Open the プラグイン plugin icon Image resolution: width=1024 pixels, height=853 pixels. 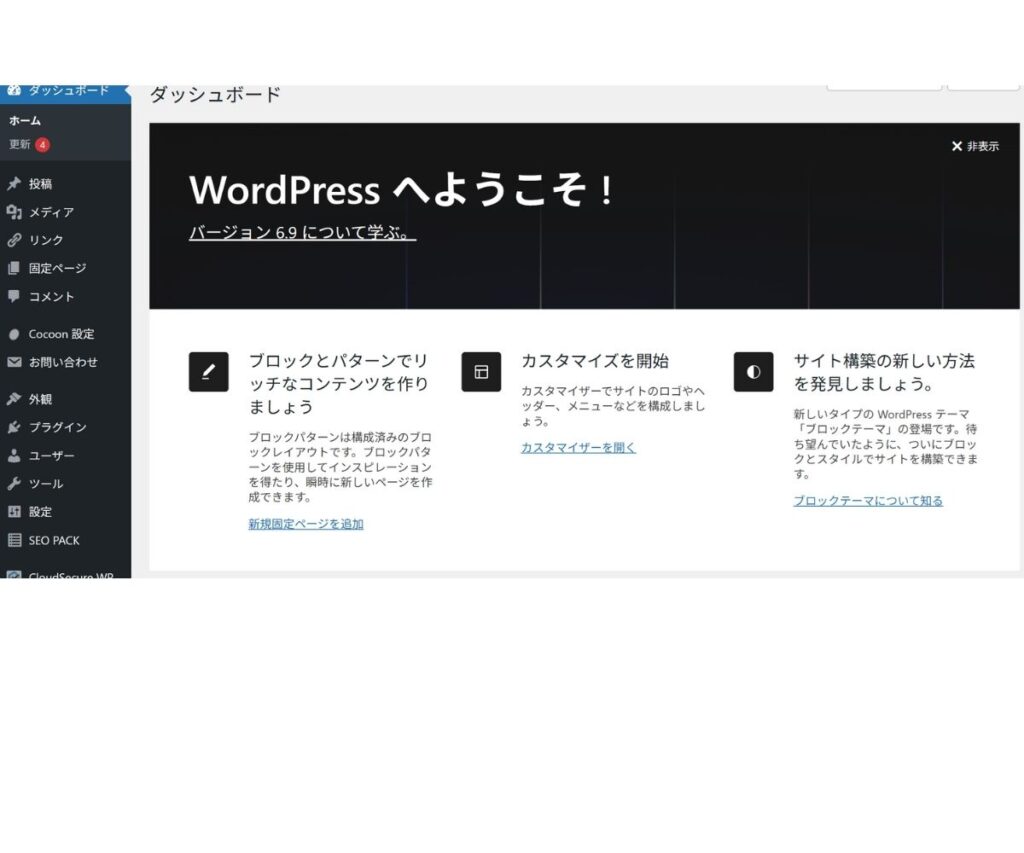(x=16, y=427)
